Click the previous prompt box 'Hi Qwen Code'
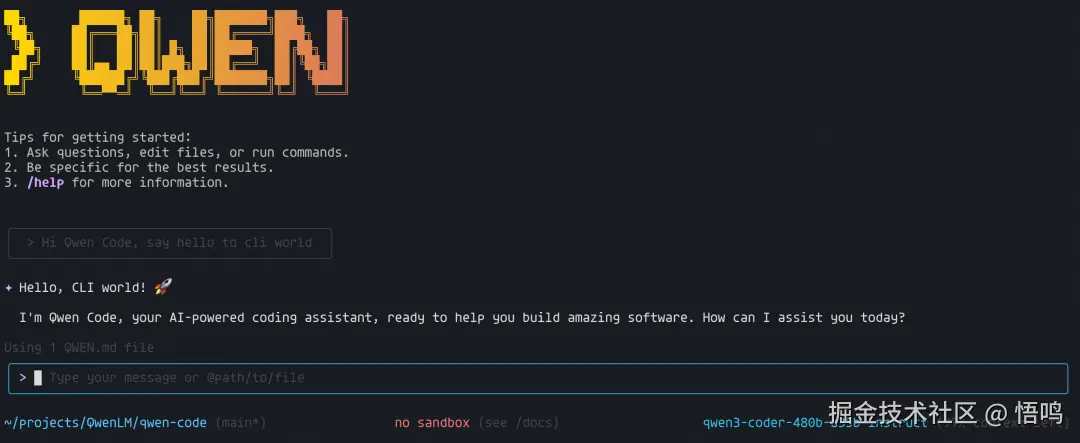The image size is (1080, 443). [169, 243]
